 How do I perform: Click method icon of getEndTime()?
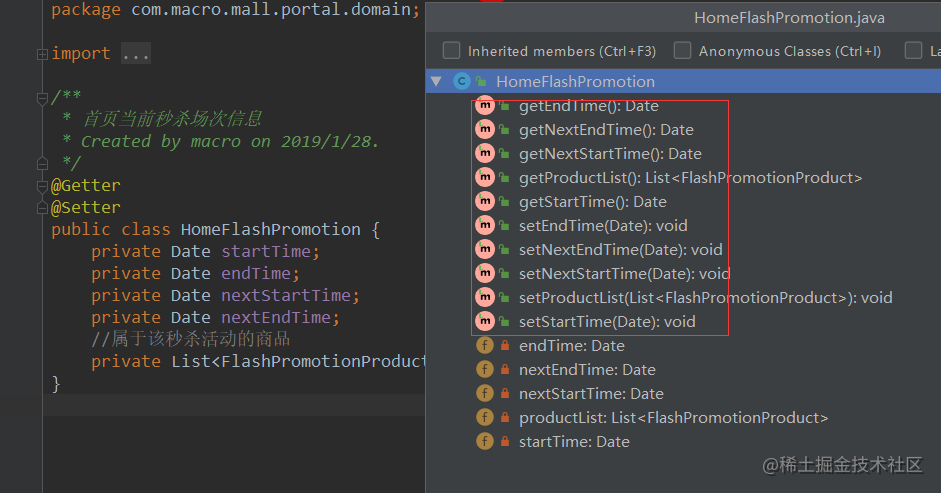[484, 106]
